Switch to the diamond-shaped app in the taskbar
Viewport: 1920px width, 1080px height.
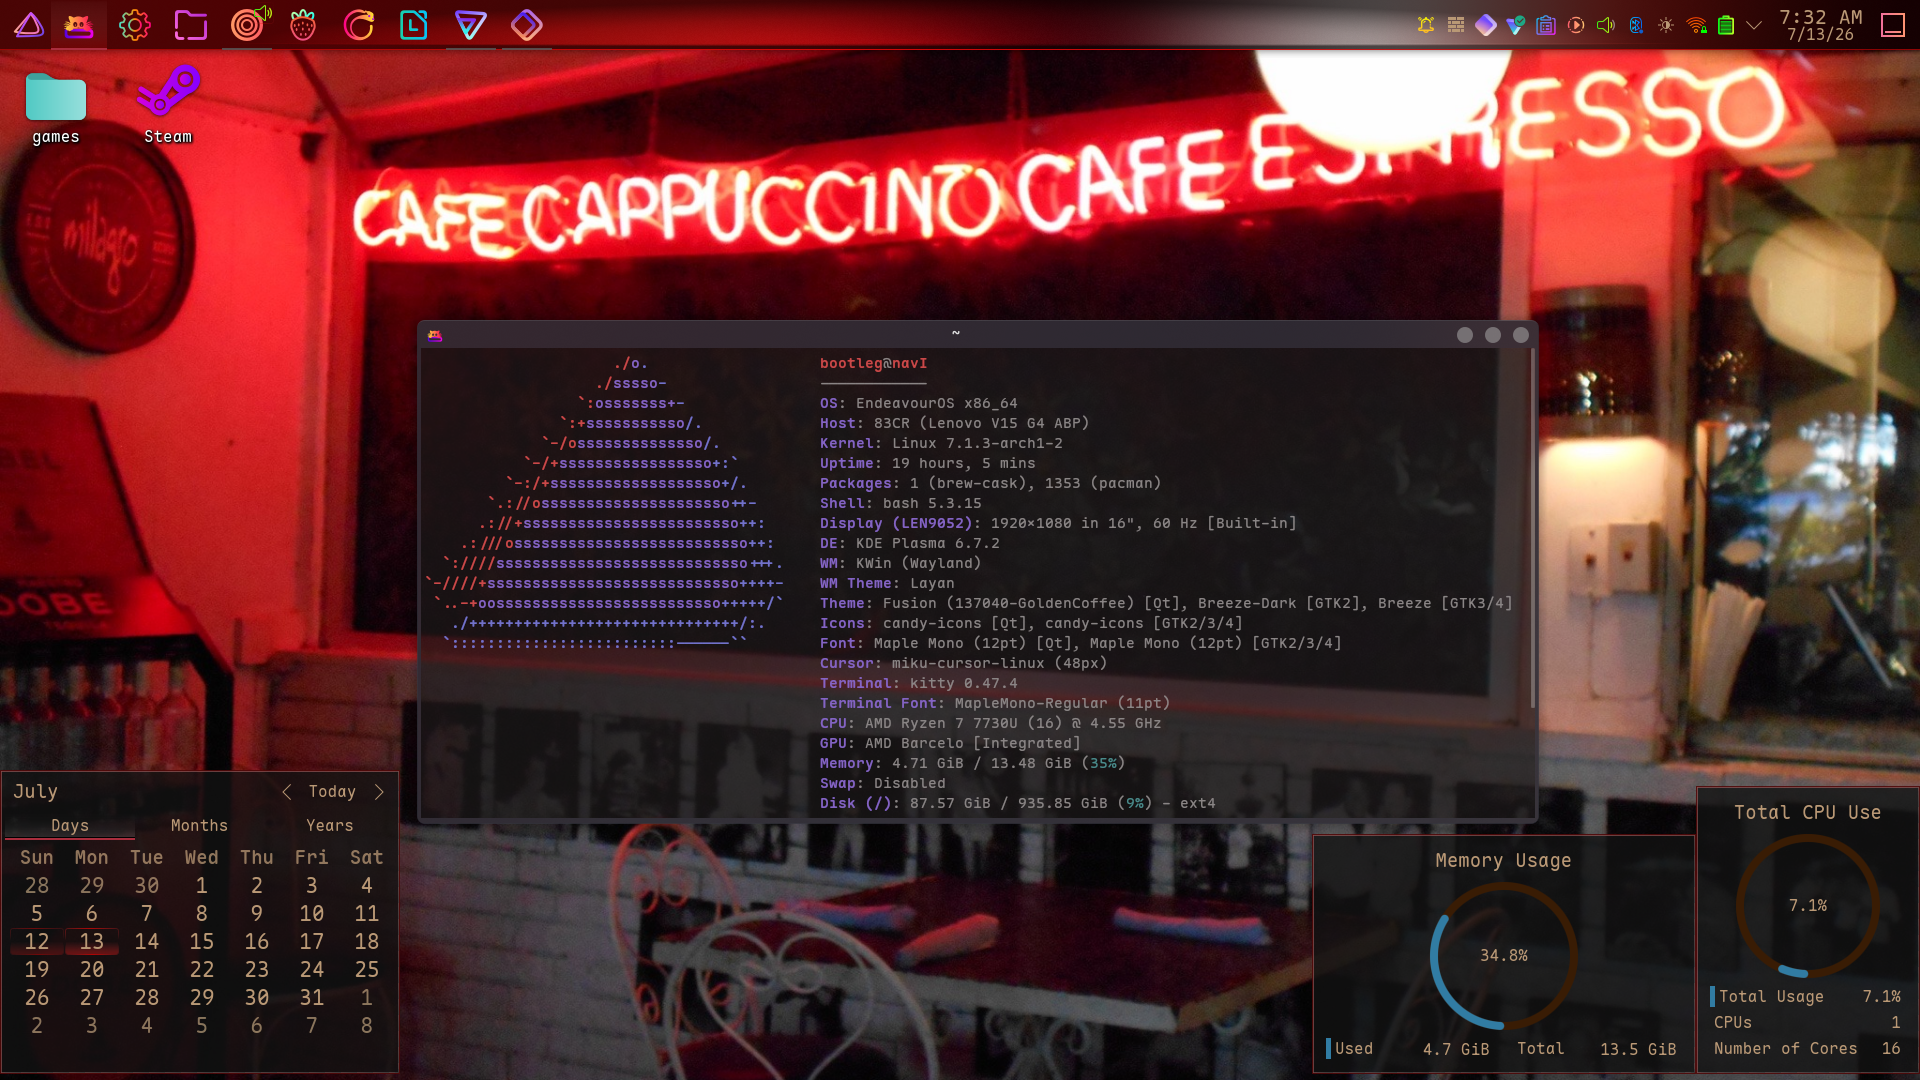coord(526,25)
